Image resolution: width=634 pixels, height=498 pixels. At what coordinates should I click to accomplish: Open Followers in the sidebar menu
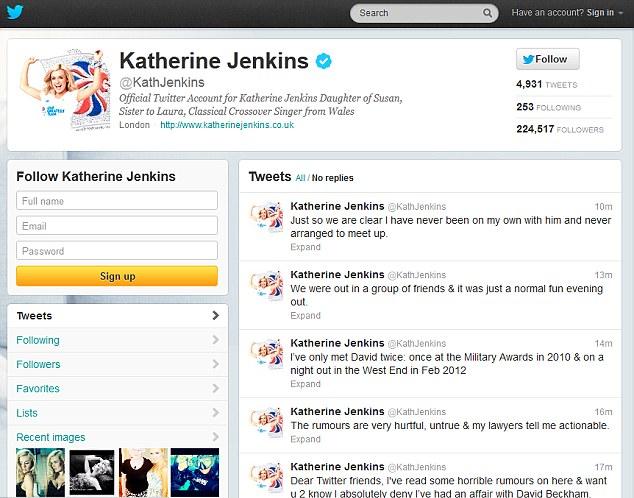pyautogui.click(x=118, y=364)
